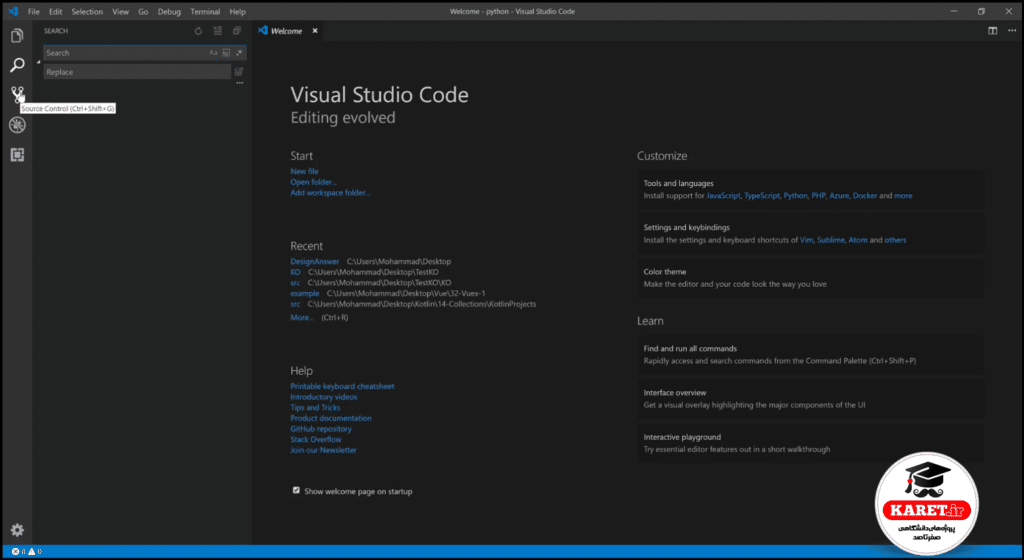The width and height of the screenshot is (1024, 560).
Task: Open Find and run all commands
Action: [810, 354]
